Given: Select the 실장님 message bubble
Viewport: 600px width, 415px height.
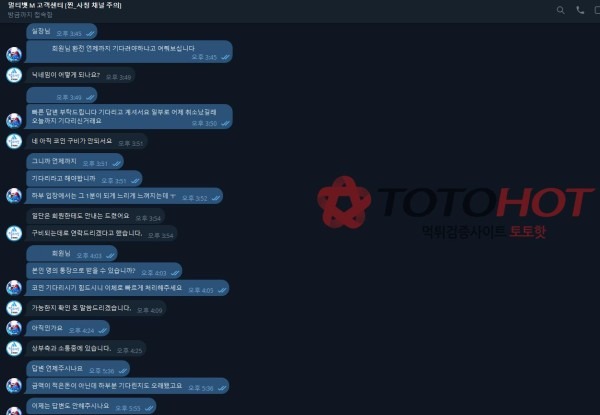Looking at the screenshot, I should [x=62, y=32].
